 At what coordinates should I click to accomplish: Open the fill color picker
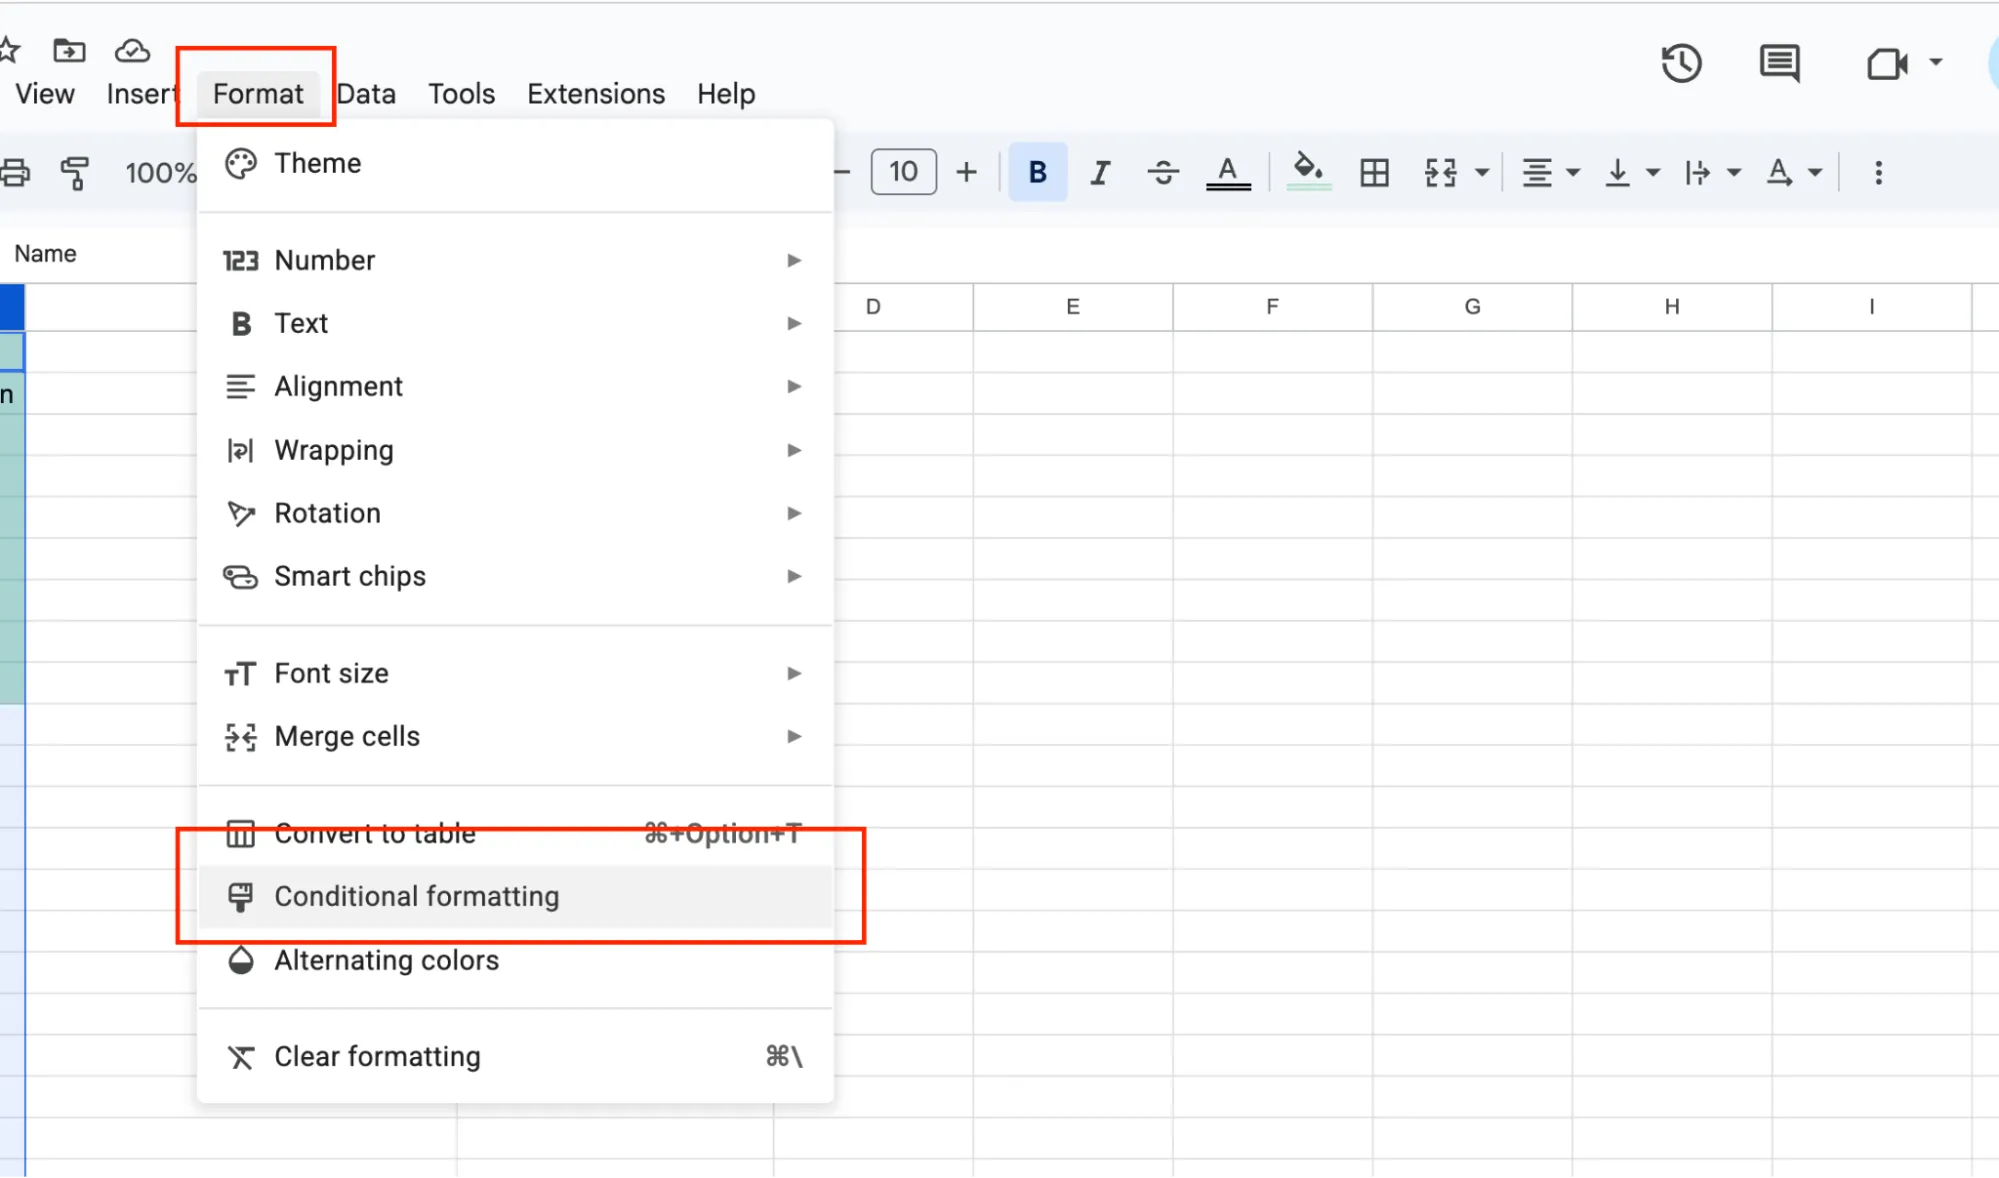tap(1309, 172)
